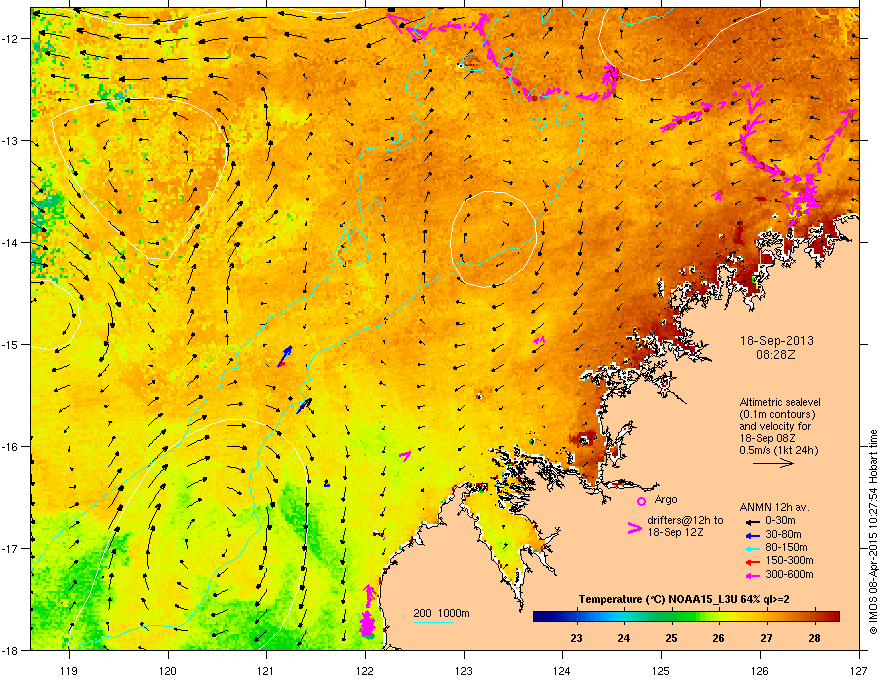
Task: Click the colorbar tick label 27
Action: point(766,638)
